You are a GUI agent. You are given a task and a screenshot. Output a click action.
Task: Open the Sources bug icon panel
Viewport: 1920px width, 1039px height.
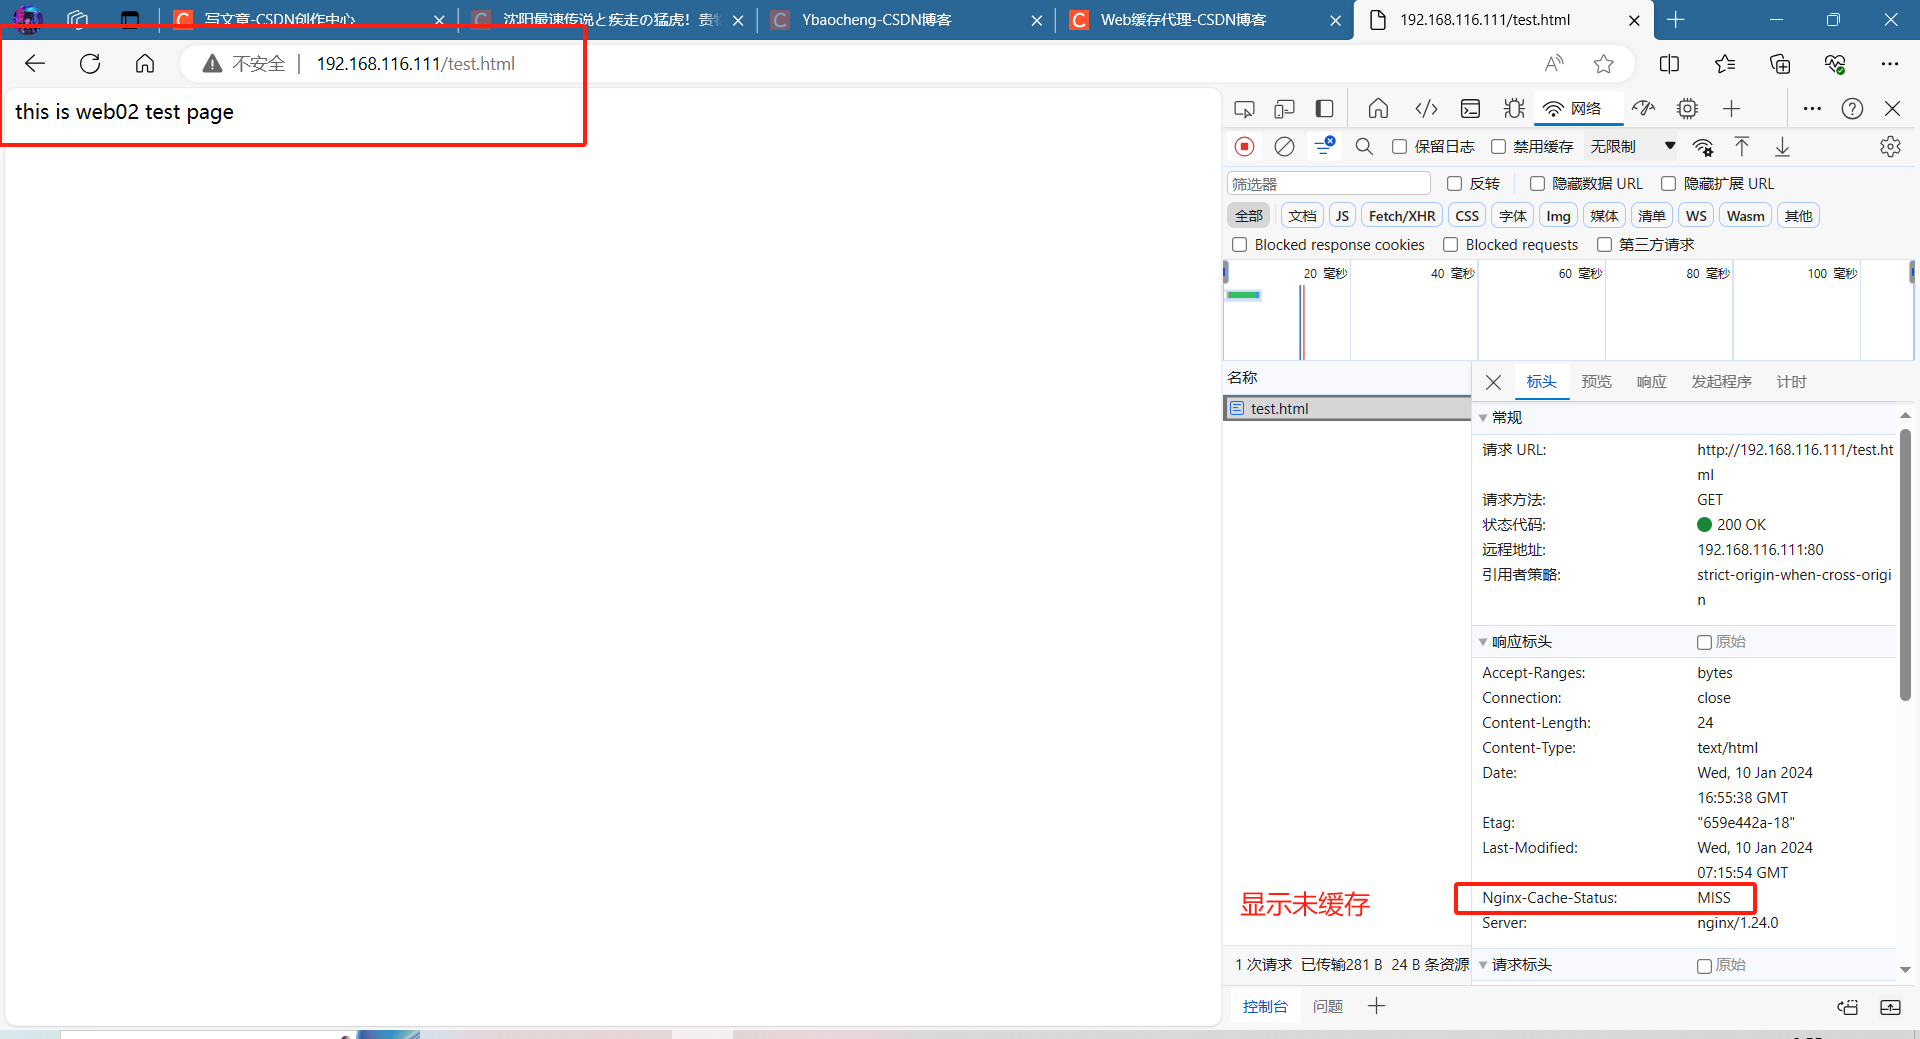(1514, 109)
